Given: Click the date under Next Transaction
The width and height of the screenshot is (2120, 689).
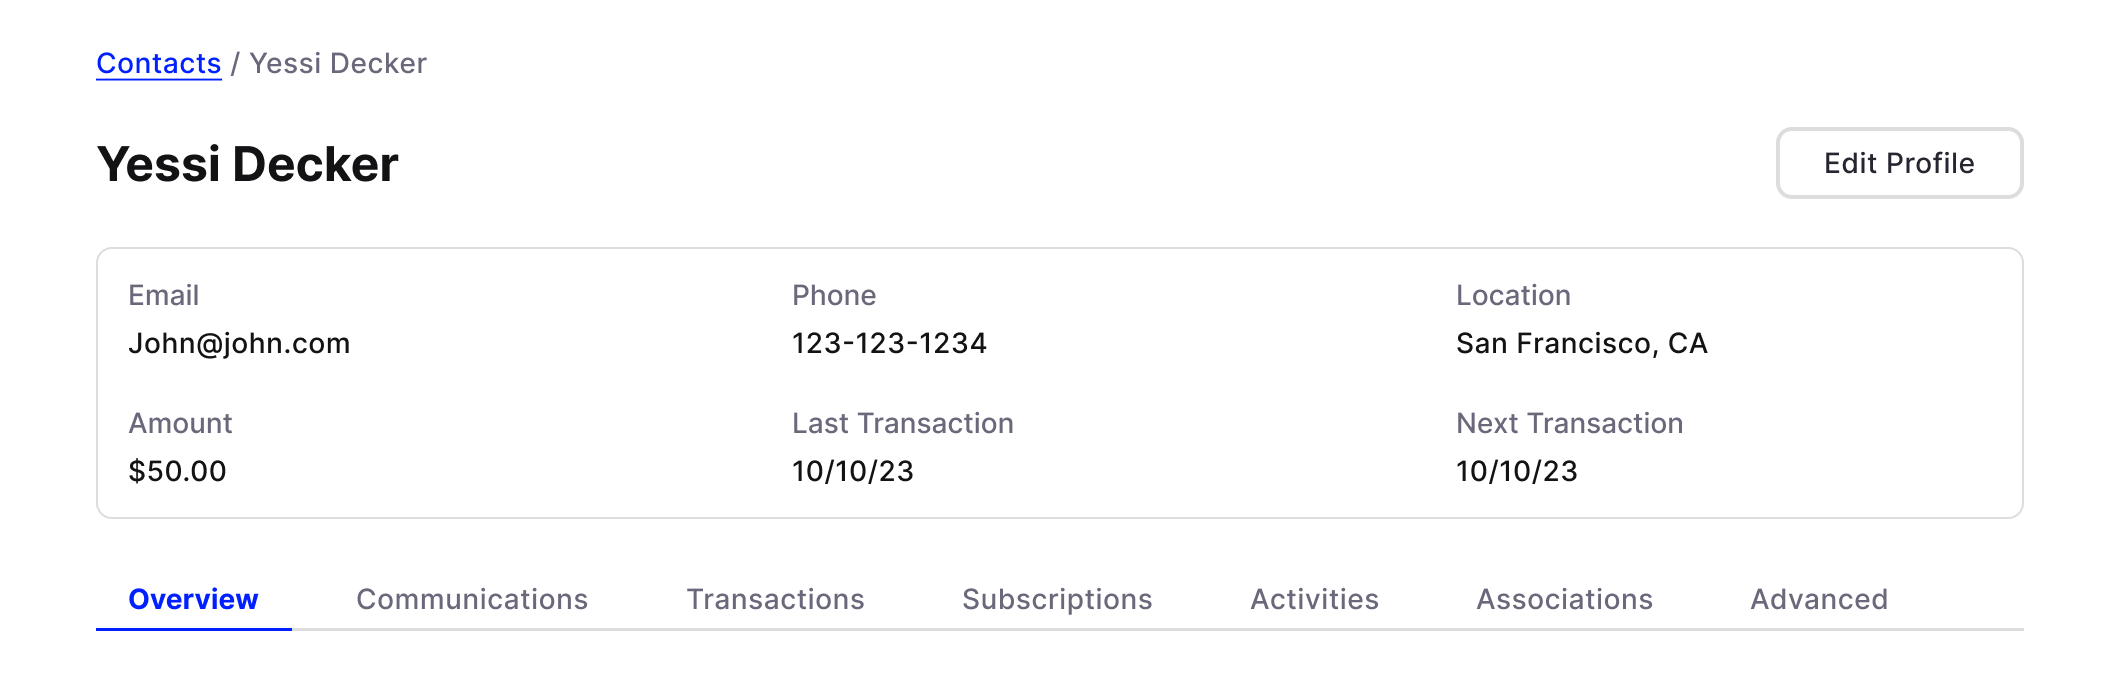Looking at the screenshot, I should tap(1516, 471).
